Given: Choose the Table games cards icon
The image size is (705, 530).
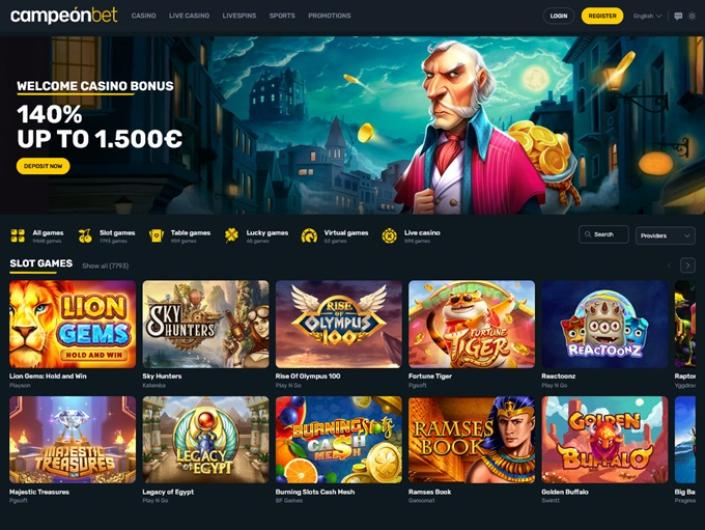Looking at the screenshot, I should tap(156, 236).
